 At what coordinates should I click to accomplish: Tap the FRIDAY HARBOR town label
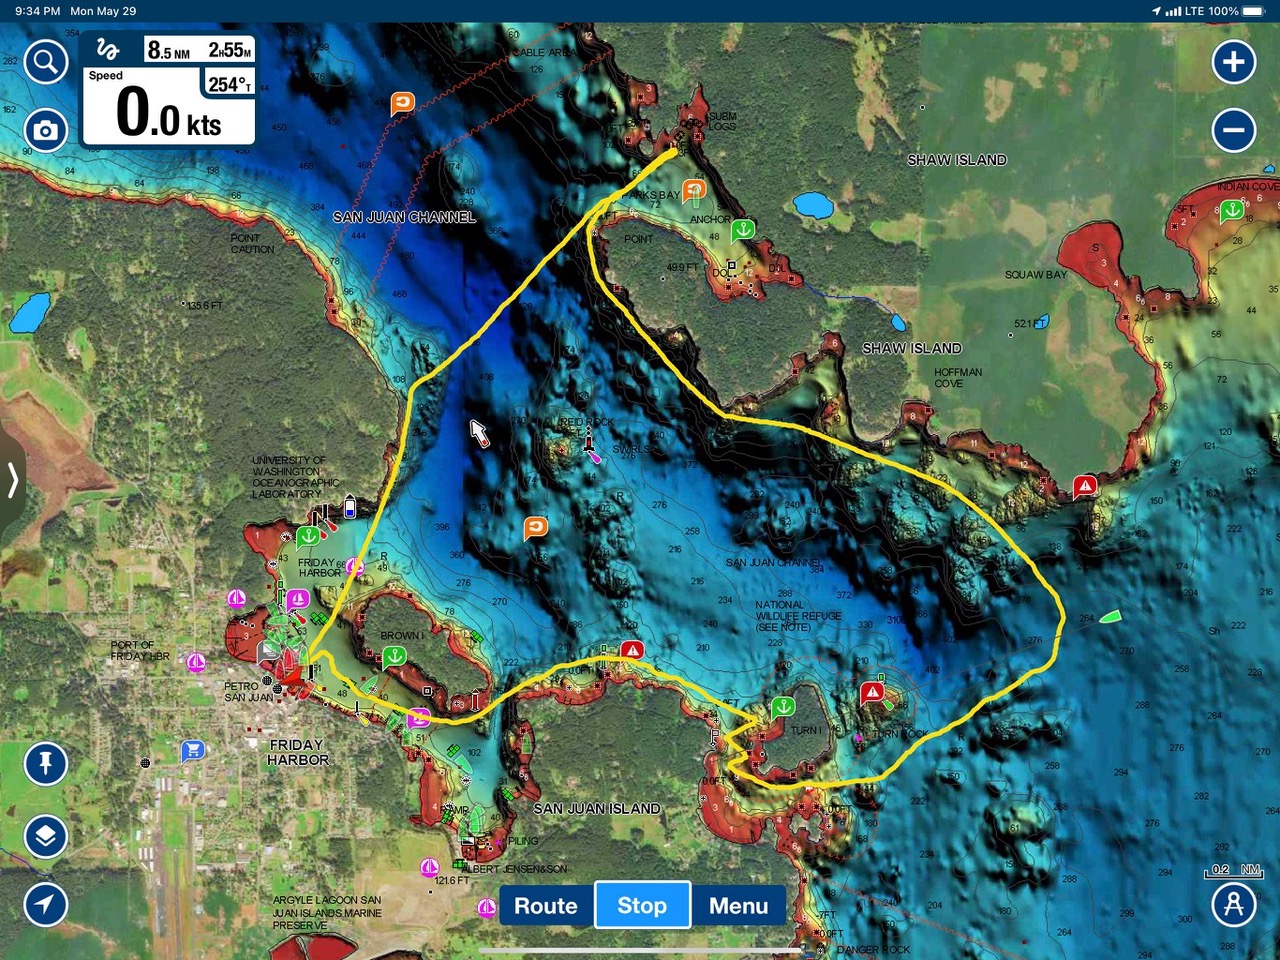point(297,753)
